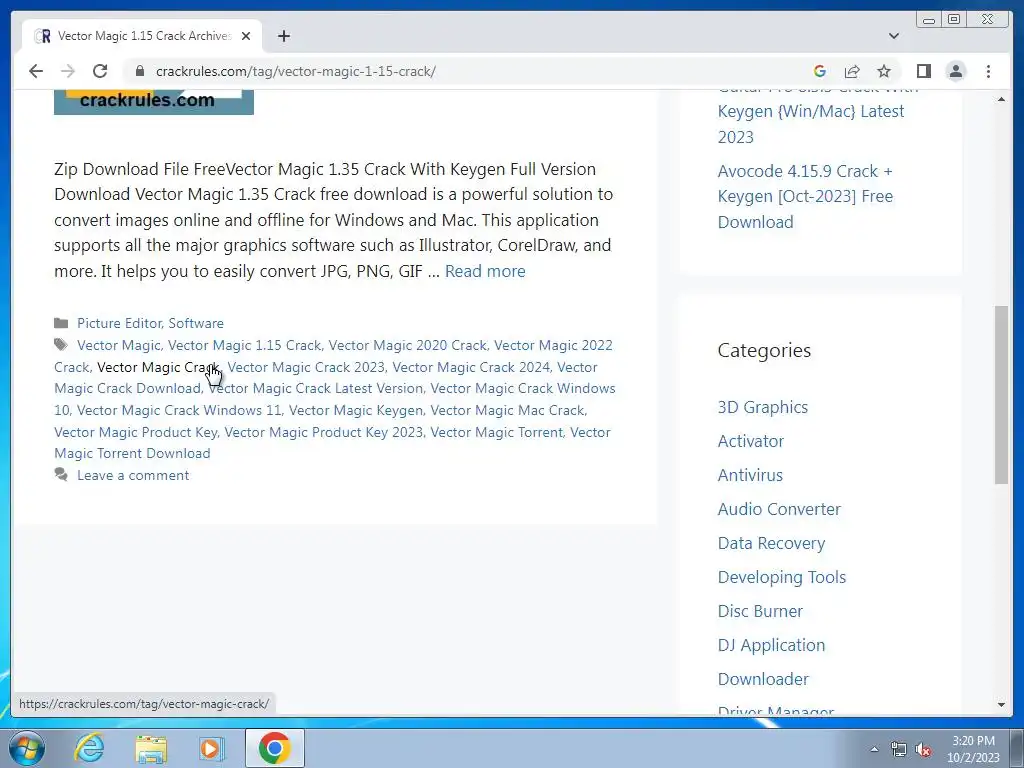Click the address bar URL
Image resolution: width=1024 pixels, height=768 pixels.
[x=295, y=71]
